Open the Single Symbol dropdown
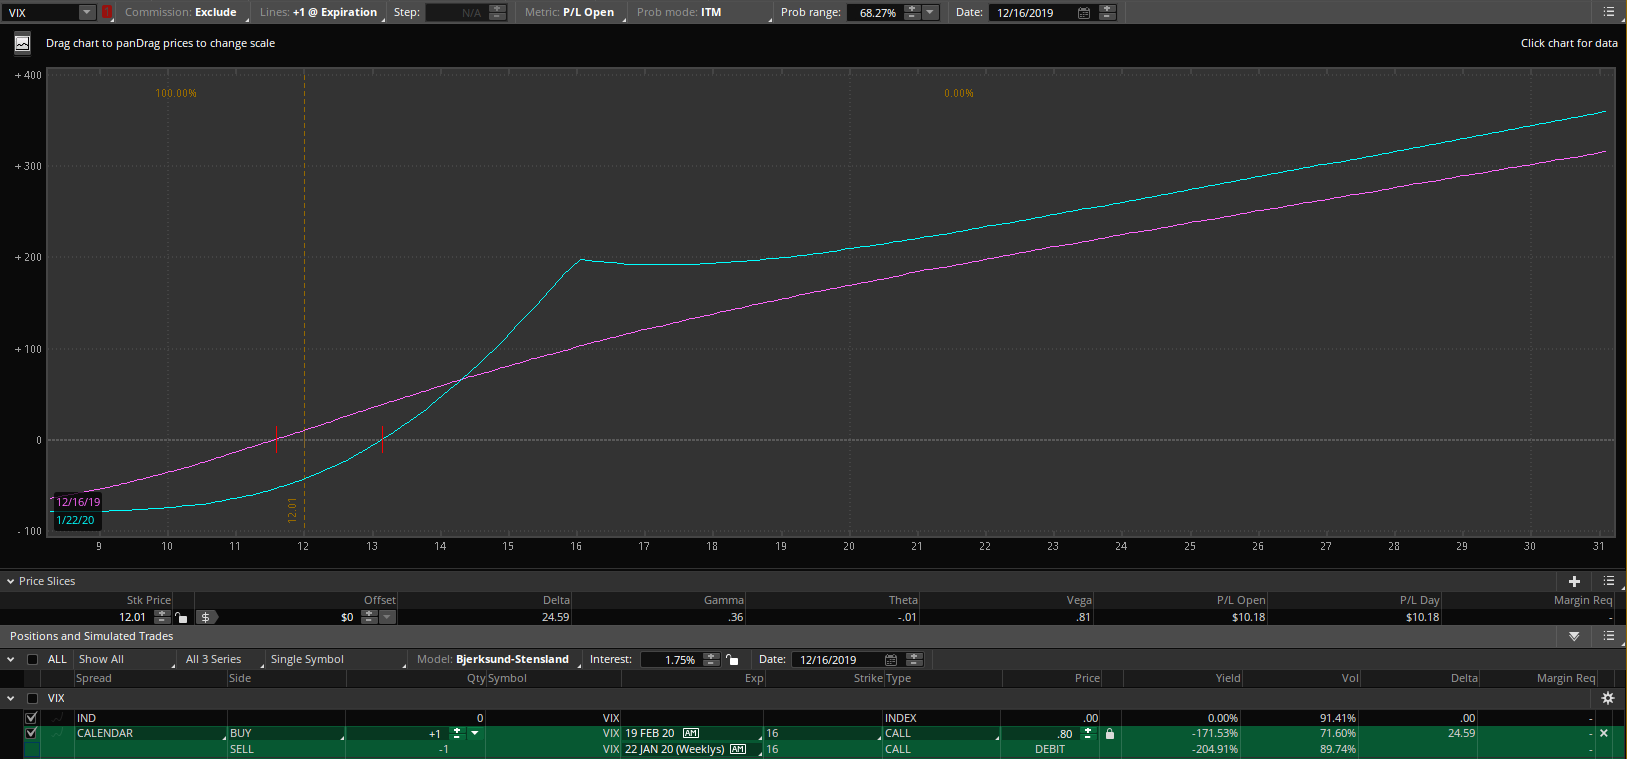Screen dimensions: 1627x759 coord(338,660)
